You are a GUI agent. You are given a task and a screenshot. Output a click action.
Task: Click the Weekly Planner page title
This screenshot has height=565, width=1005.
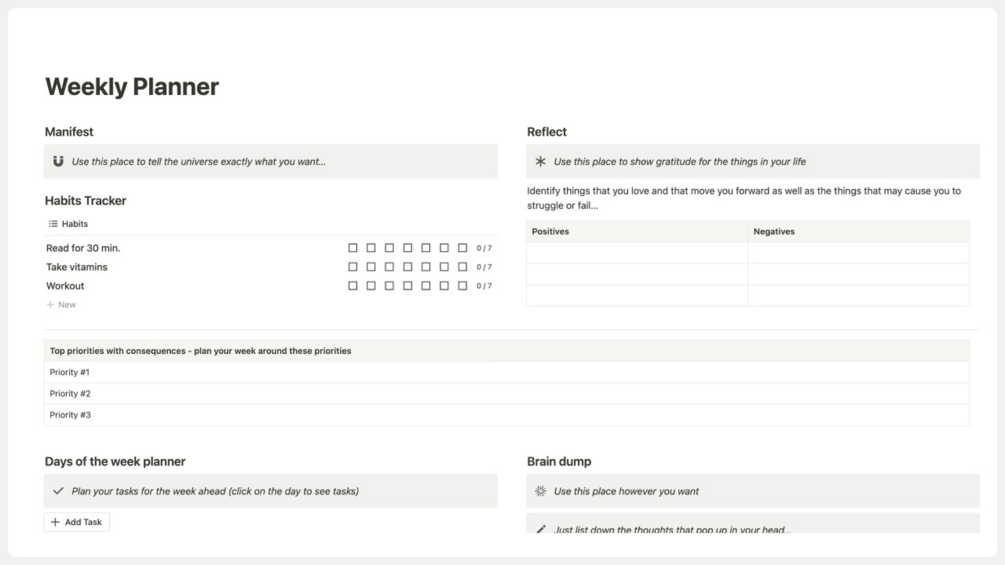(132, 87)
